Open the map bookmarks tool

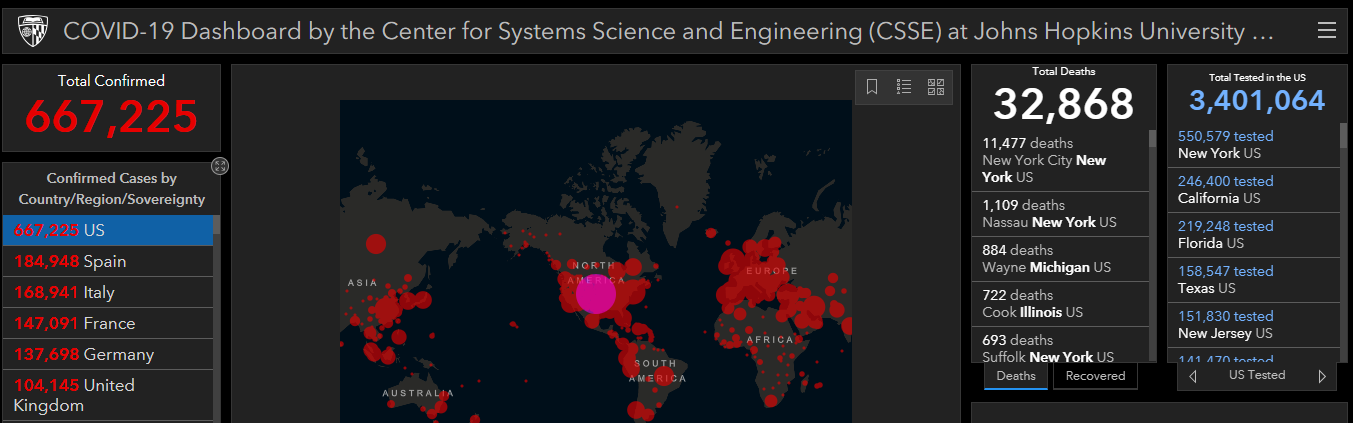[872, 87]
